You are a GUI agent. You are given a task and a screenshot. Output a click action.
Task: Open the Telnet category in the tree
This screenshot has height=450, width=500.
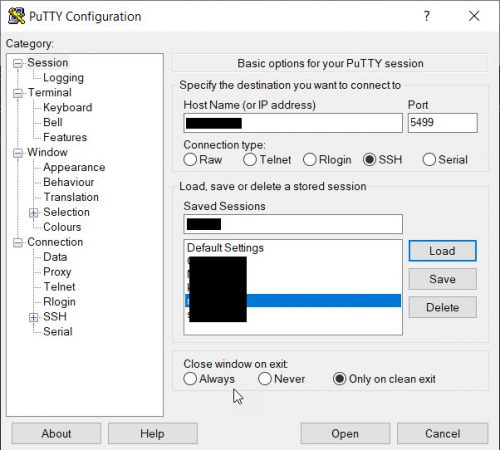pyautogui.click(x=59, y=287)
